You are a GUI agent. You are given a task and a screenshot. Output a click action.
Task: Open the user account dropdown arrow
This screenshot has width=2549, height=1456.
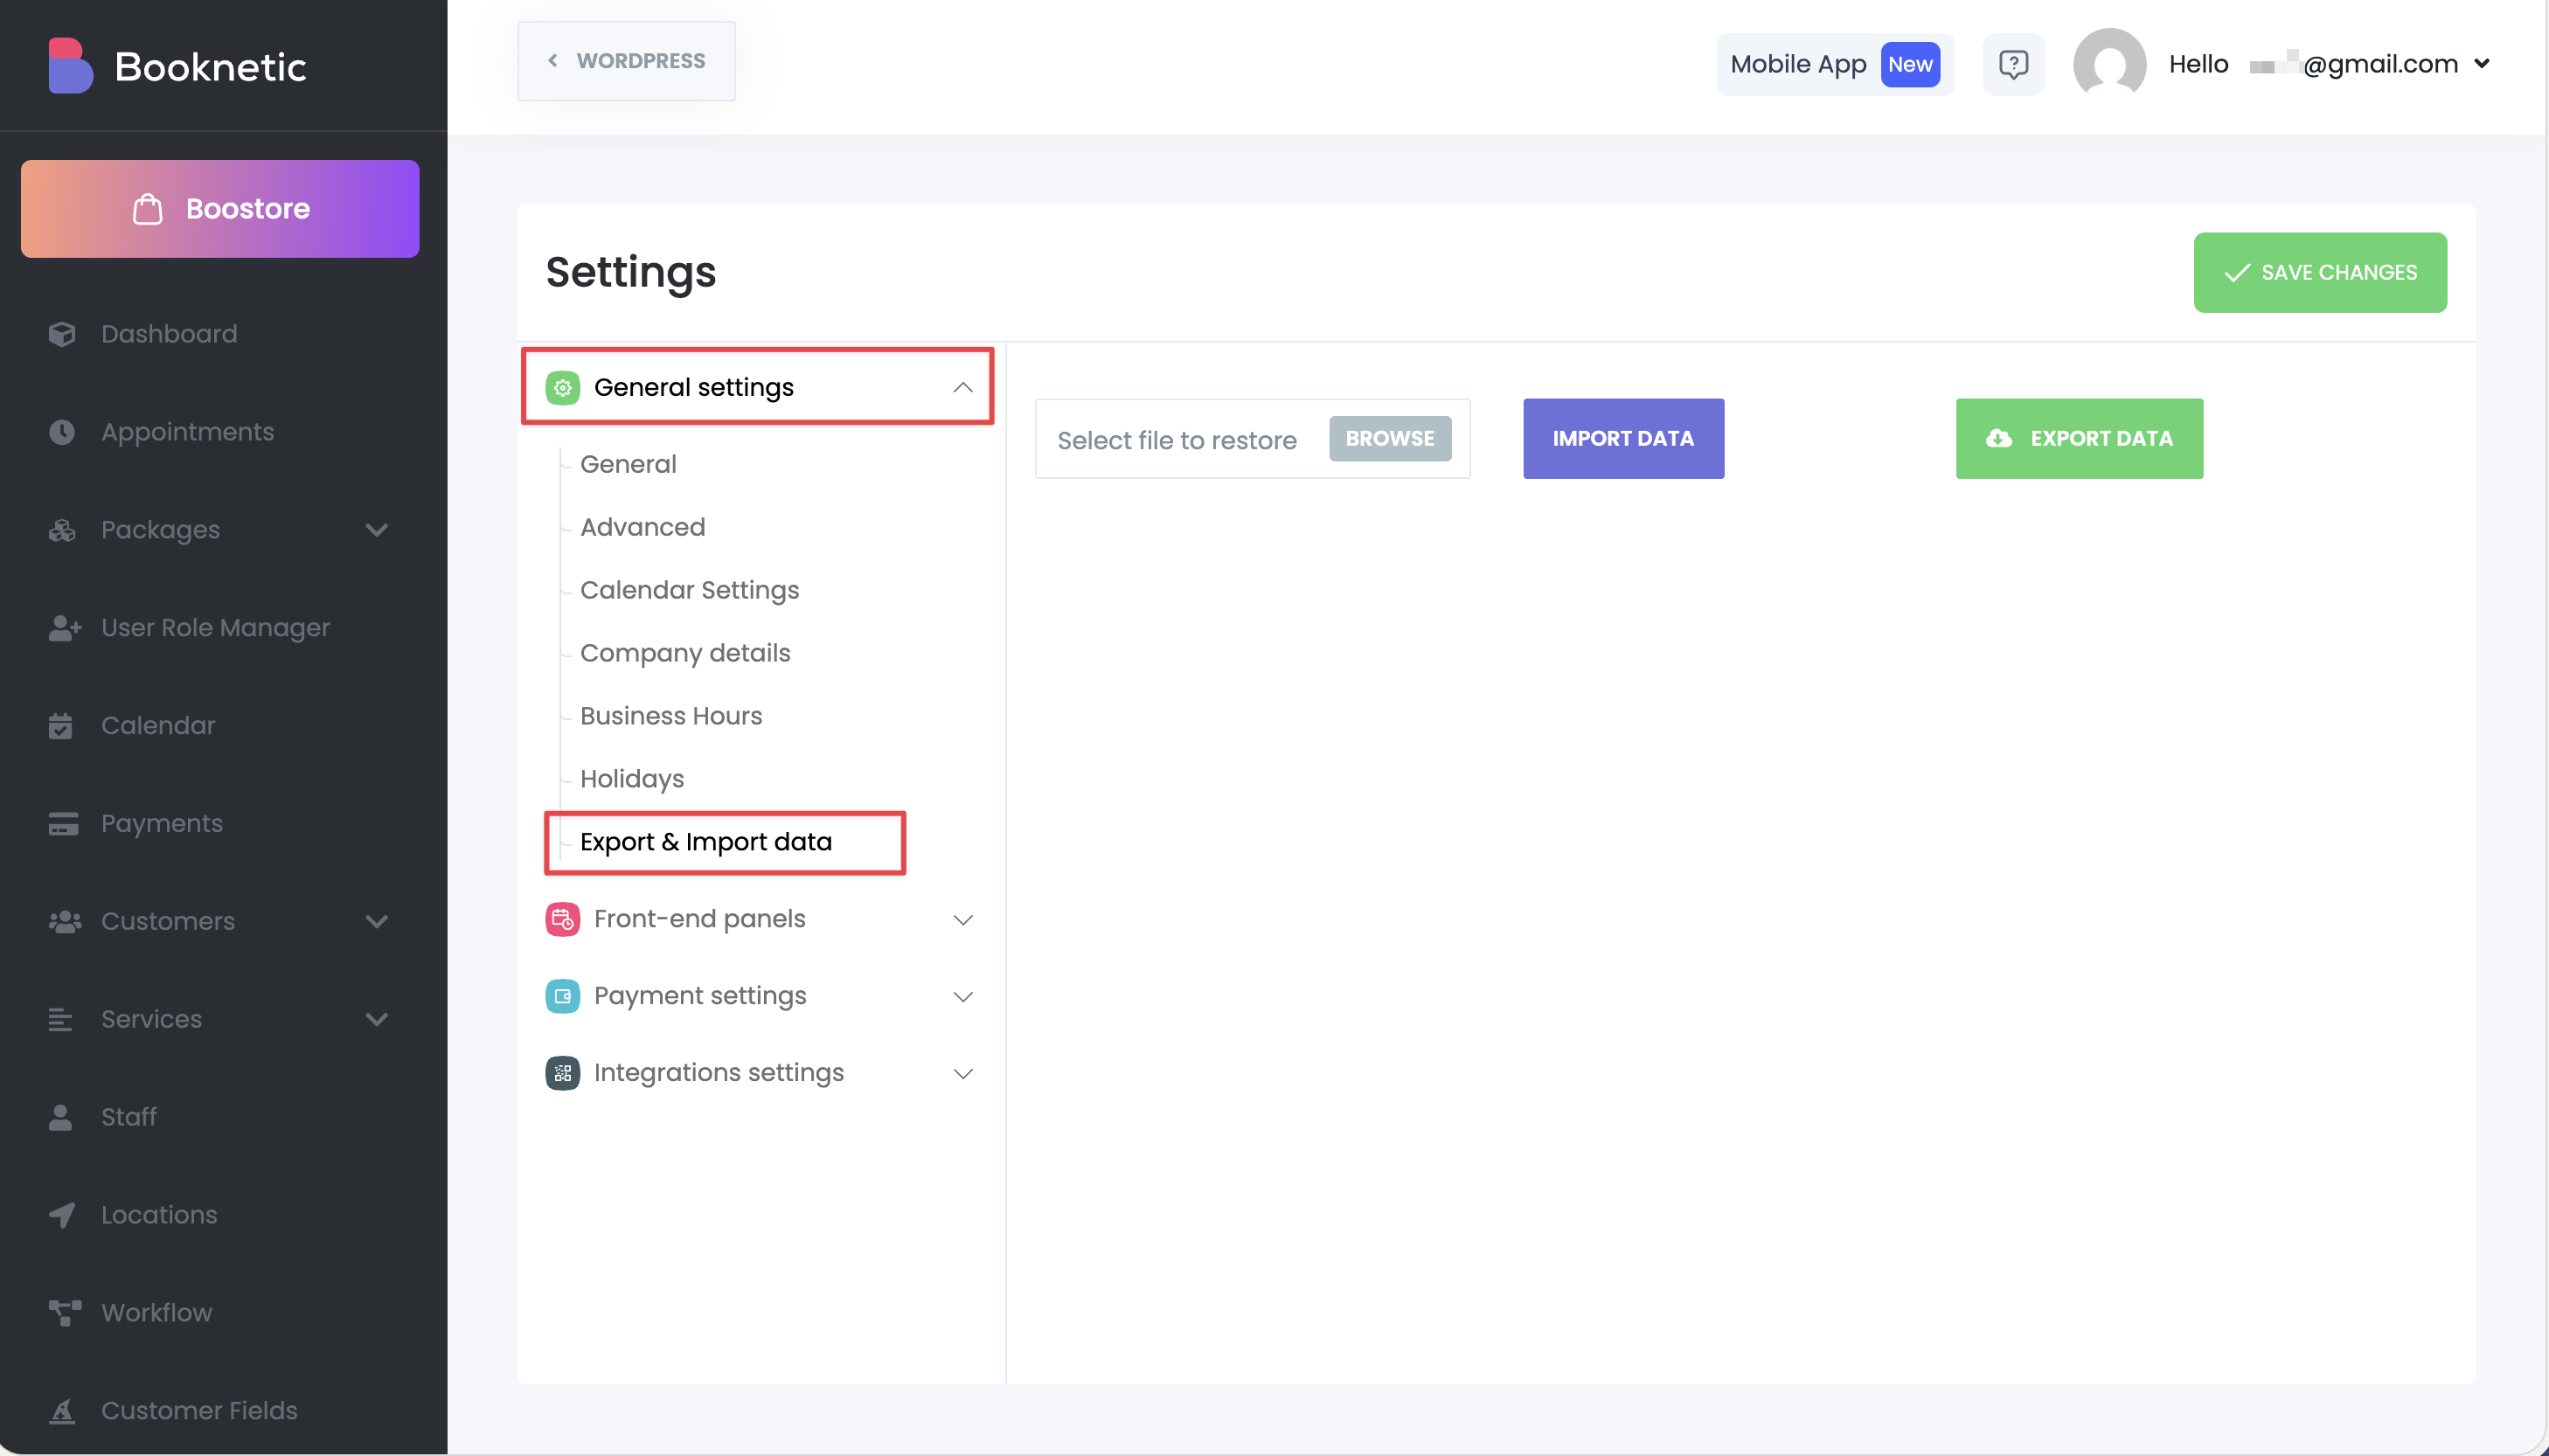2481,64
